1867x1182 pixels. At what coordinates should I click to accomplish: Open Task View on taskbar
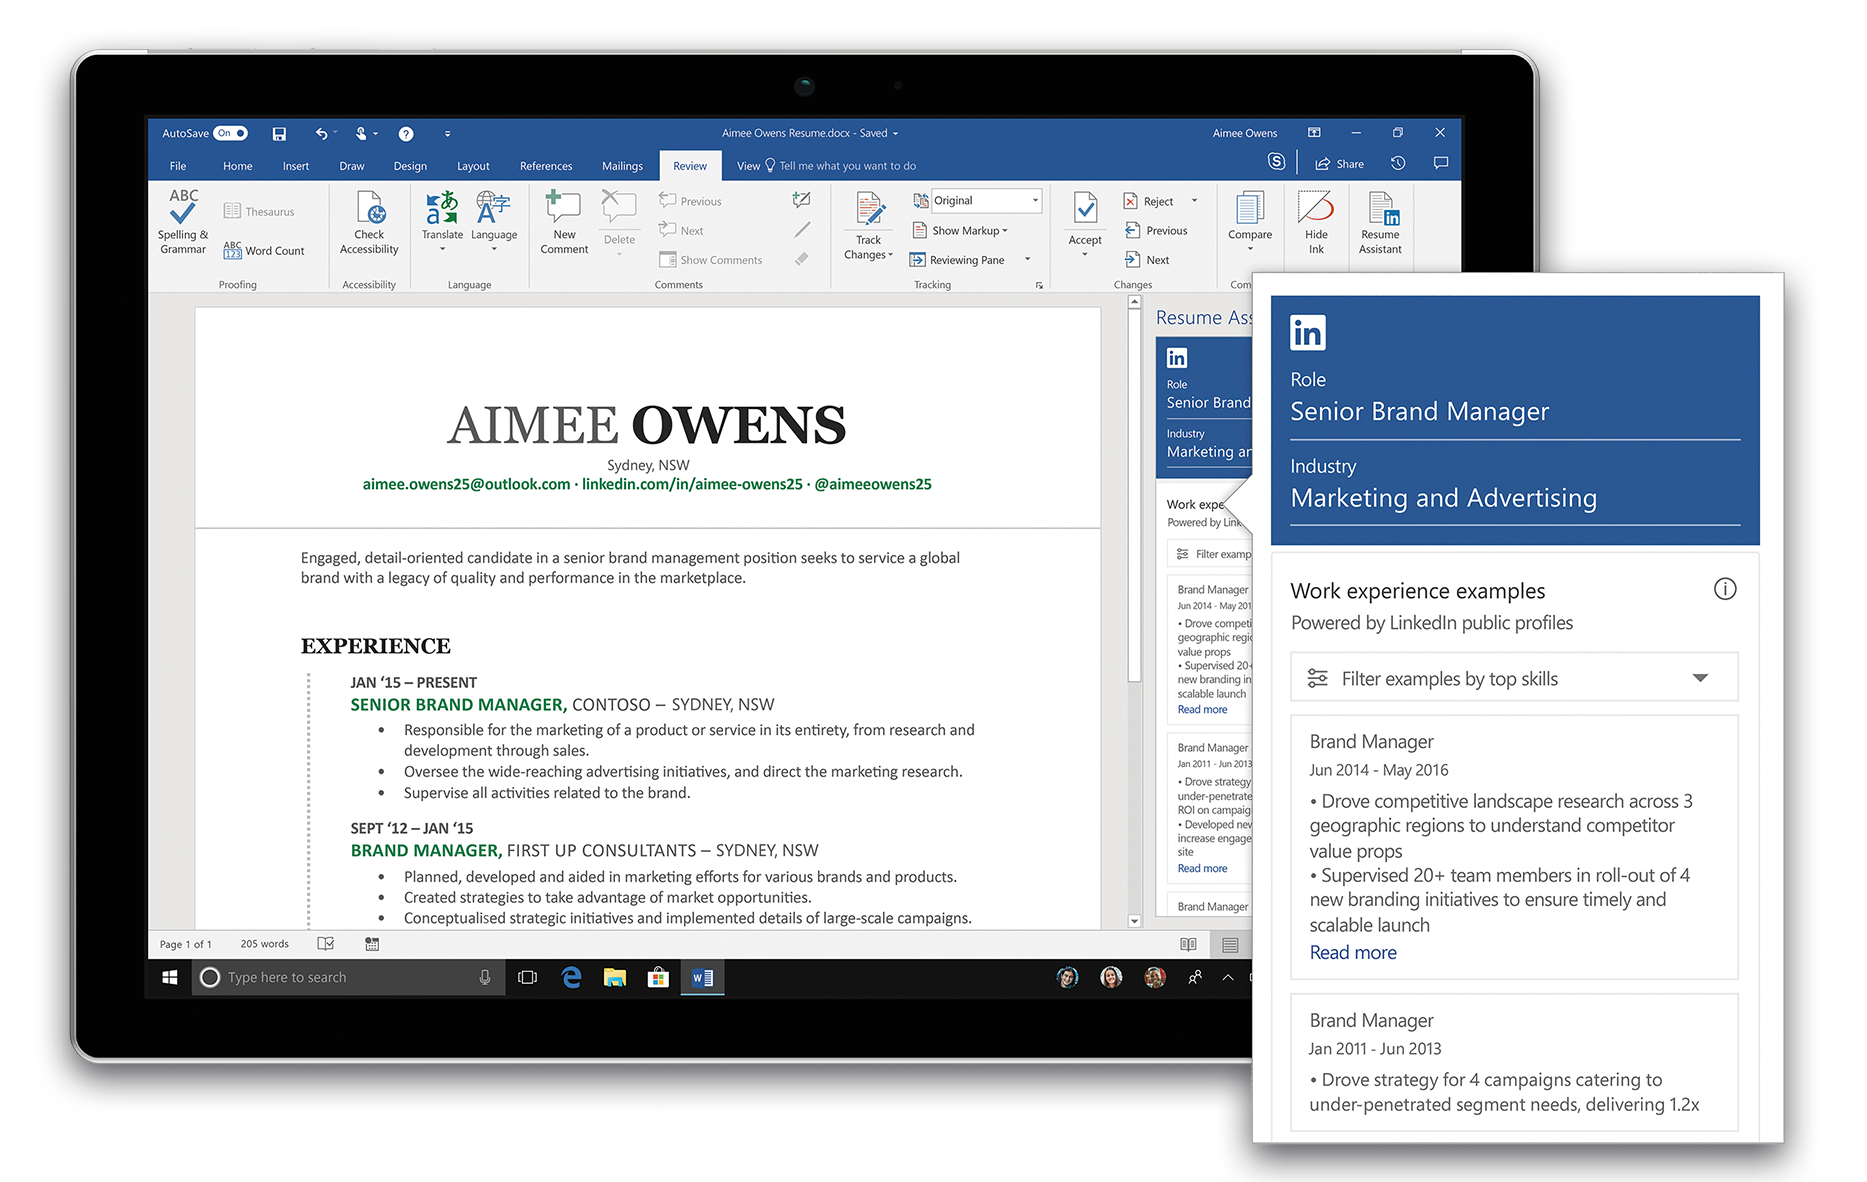click(528, 978)
